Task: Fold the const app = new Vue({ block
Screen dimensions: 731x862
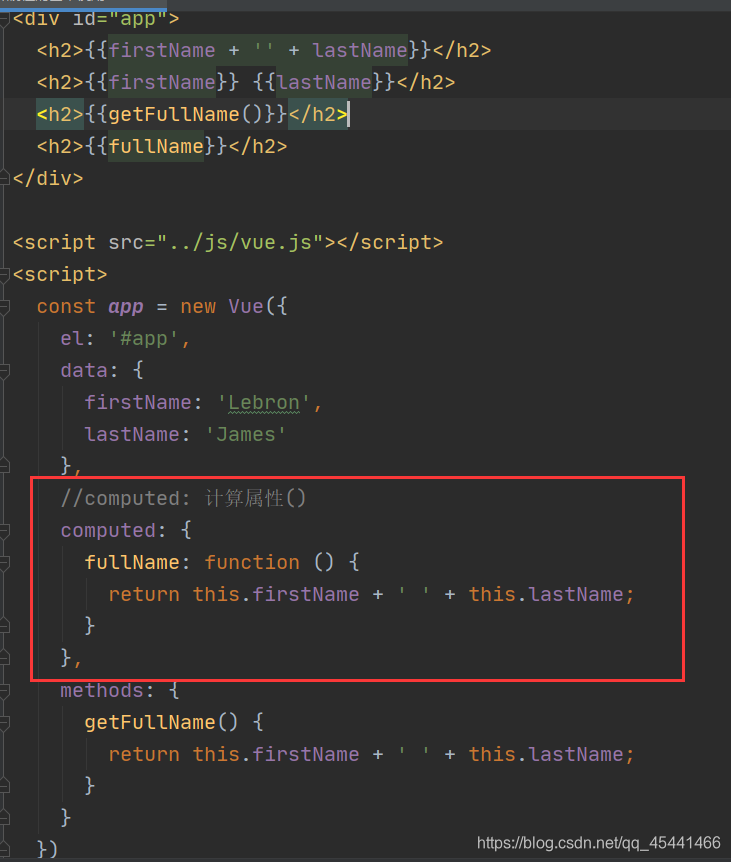Action: click(4, 306)
